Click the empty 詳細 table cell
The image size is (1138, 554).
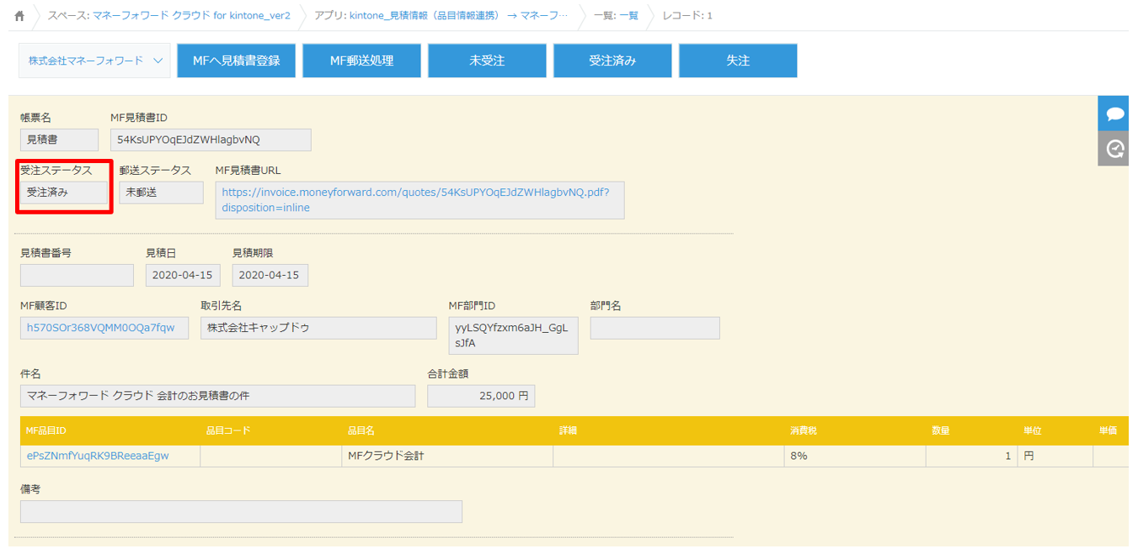668,455
